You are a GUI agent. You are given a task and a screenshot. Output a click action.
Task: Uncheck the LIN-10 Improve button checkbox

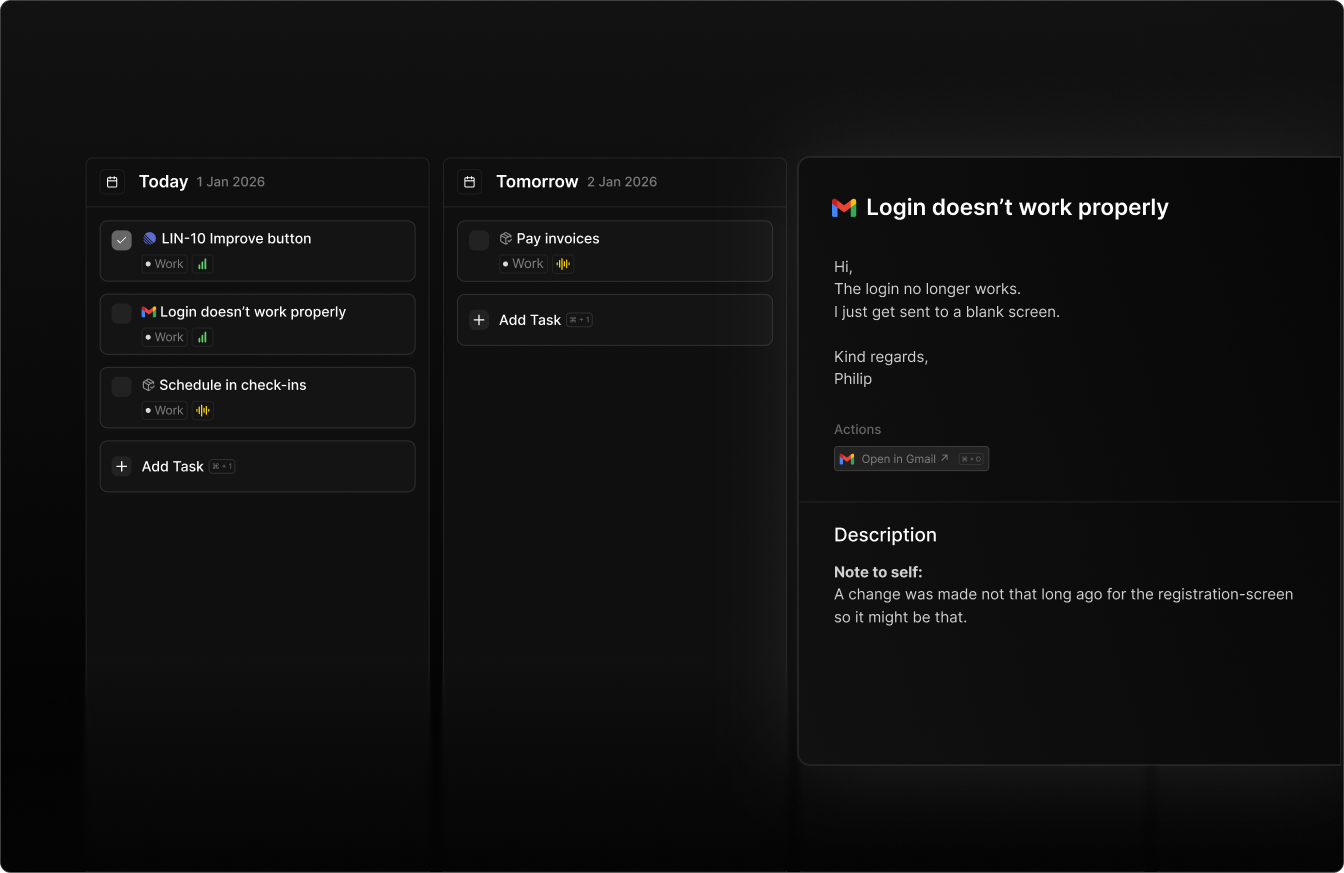(x=122, y=240)
